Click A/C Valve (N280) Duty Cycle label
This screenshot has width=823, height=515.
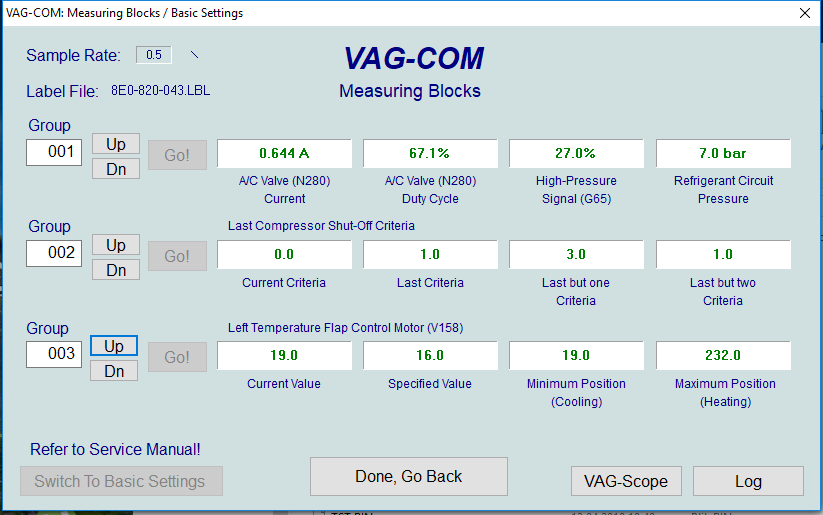pos(430,190)
